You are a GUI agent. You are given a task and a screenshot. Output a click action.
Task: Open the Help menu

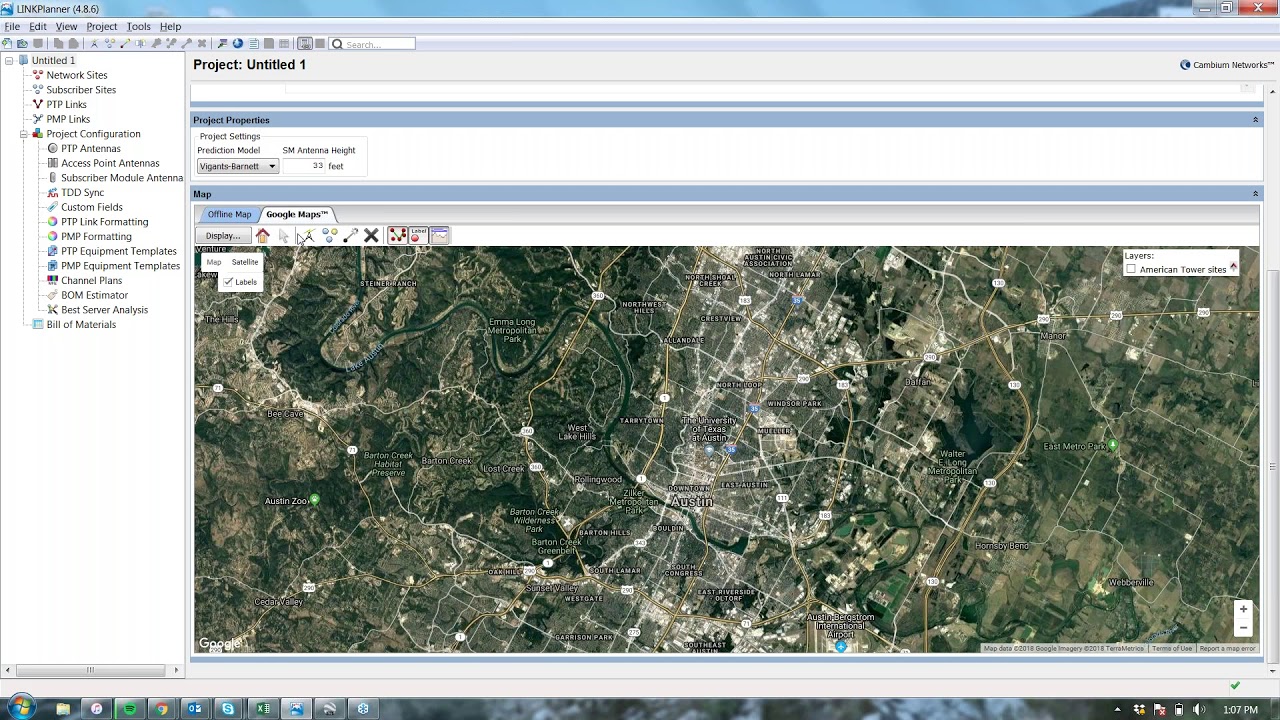tap(170, 27)
